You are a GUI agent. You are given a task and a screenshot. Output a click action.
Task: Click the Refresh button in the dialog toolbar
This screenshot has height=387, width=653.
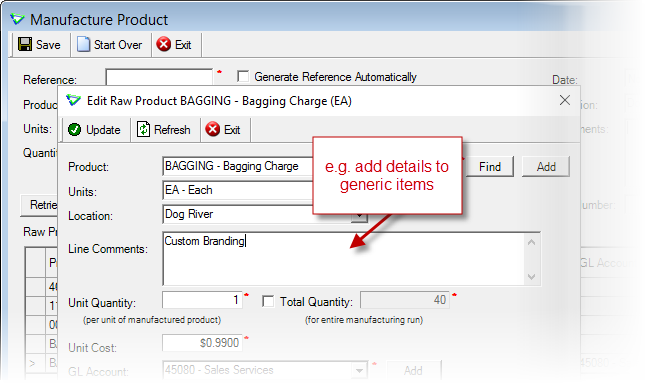pos(164,130)
